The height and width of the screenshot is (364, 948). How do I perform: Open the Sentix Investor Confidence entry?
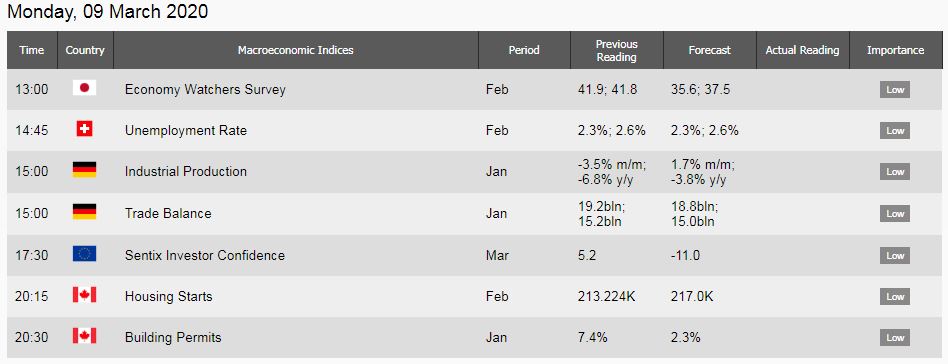pos(204,255)
